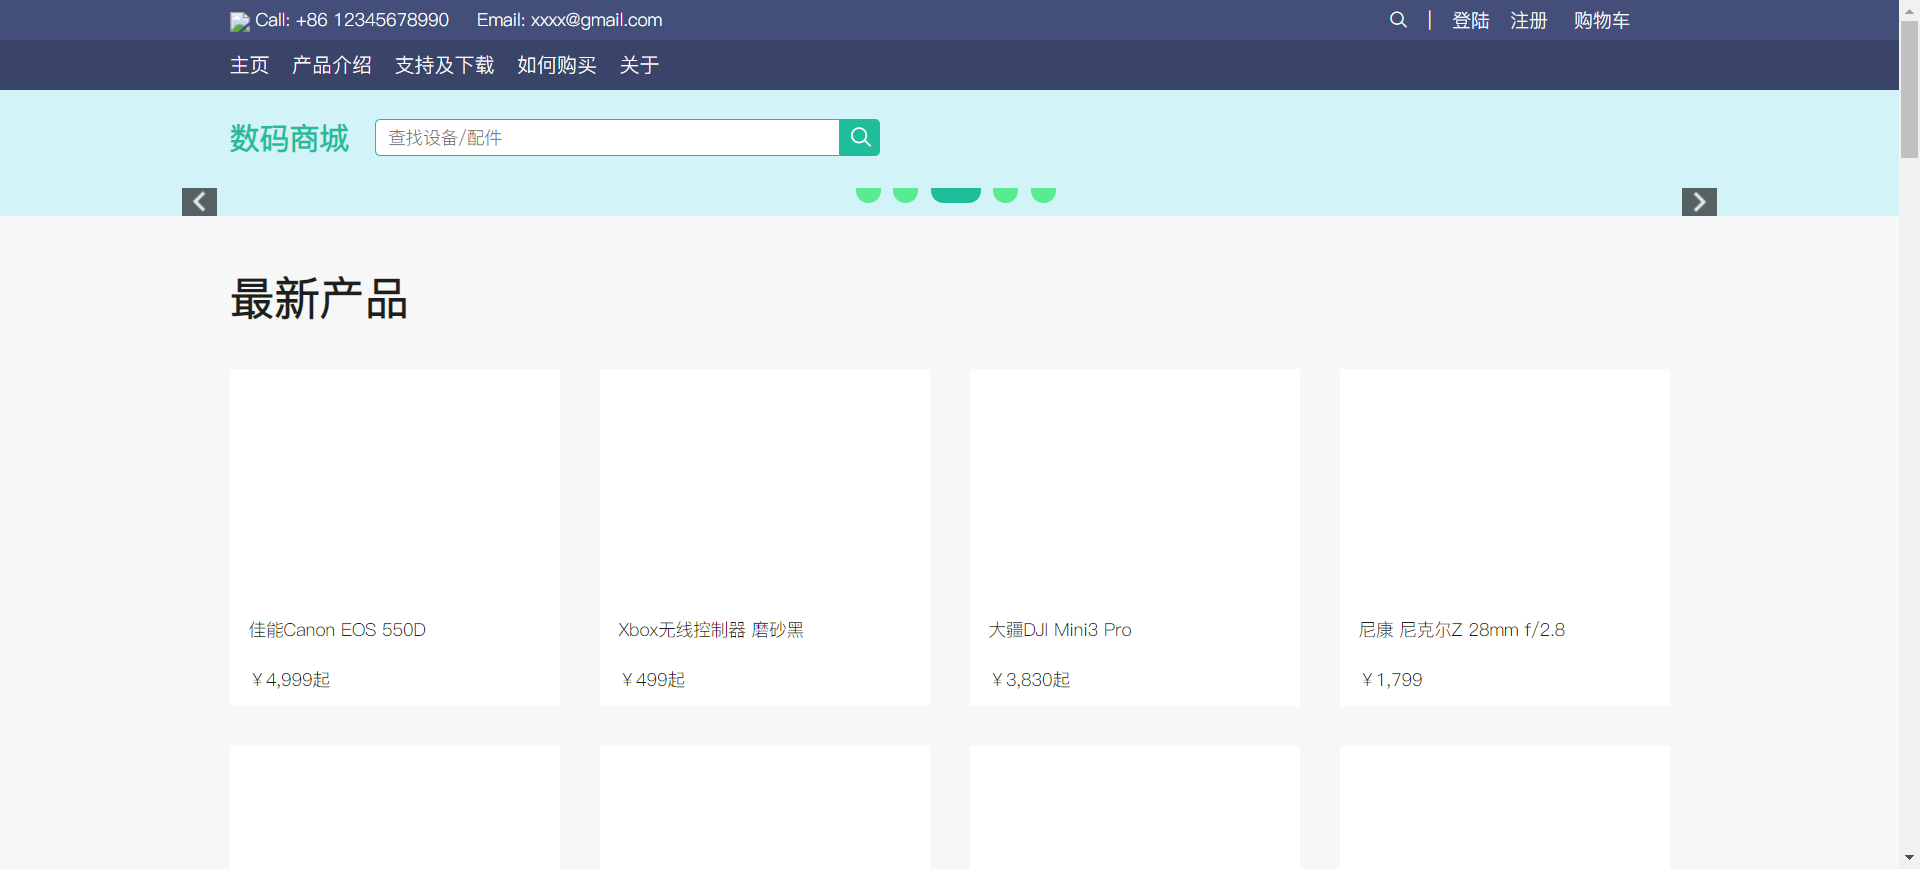Image resolution: width=1920 pixels, height=869 pixels.
Task: Click the page's vertical scrollbar thumb
Action: tap(1909, 88)
